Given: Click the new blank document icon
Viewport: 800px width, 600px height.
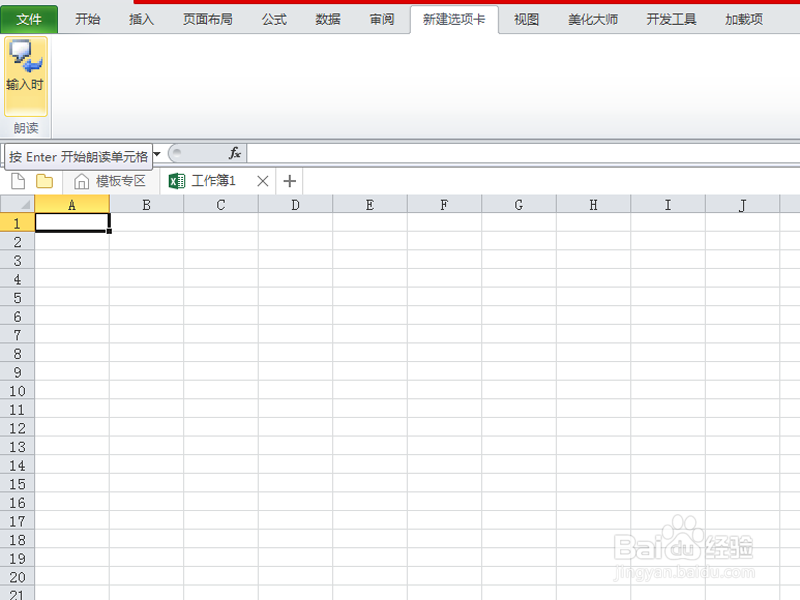Looking at the screenshot, I should click(18, 181).
